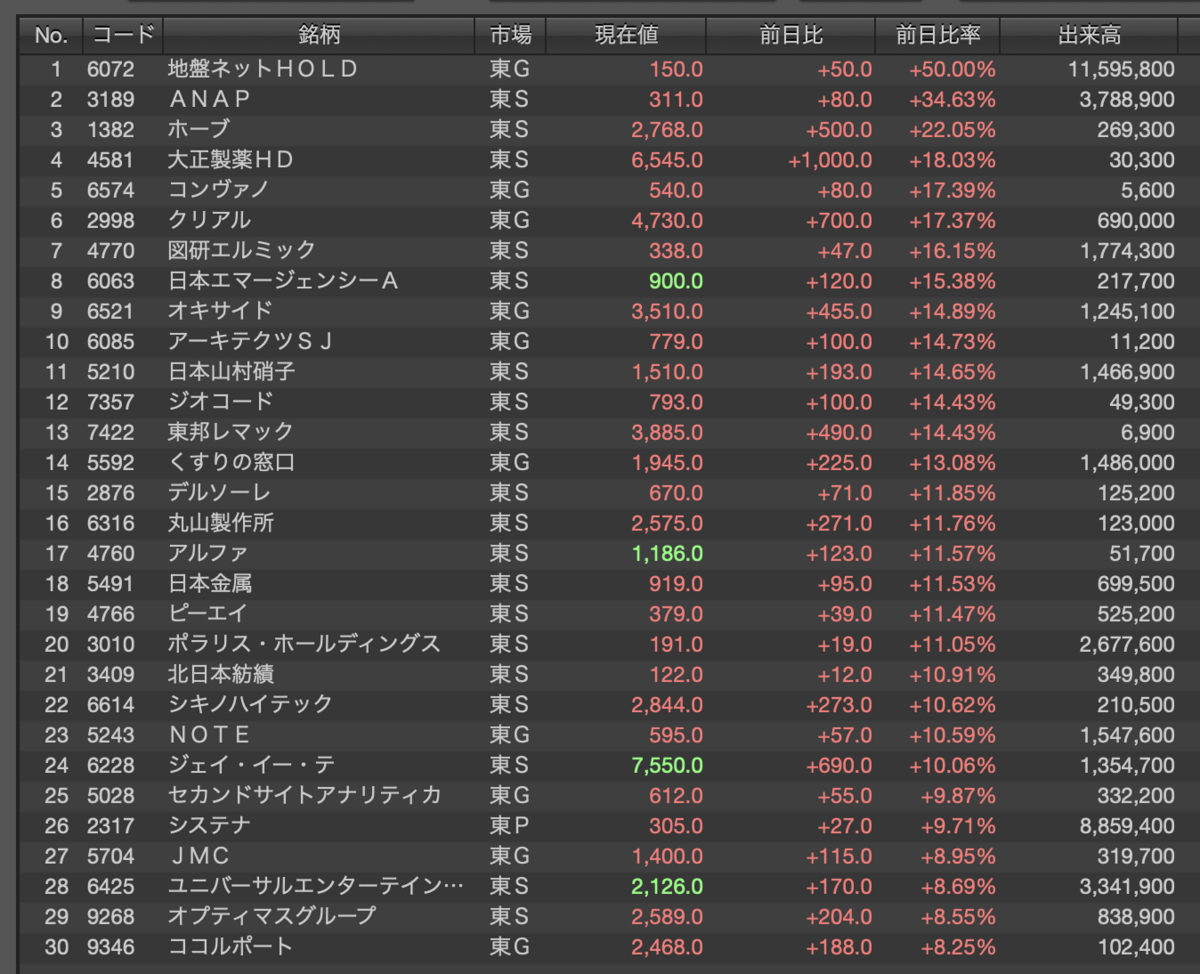Viewport: 1200px width, 974px height.
Task: Select the 大正製薬ＨＤ stock name
Action: [231, 160]
